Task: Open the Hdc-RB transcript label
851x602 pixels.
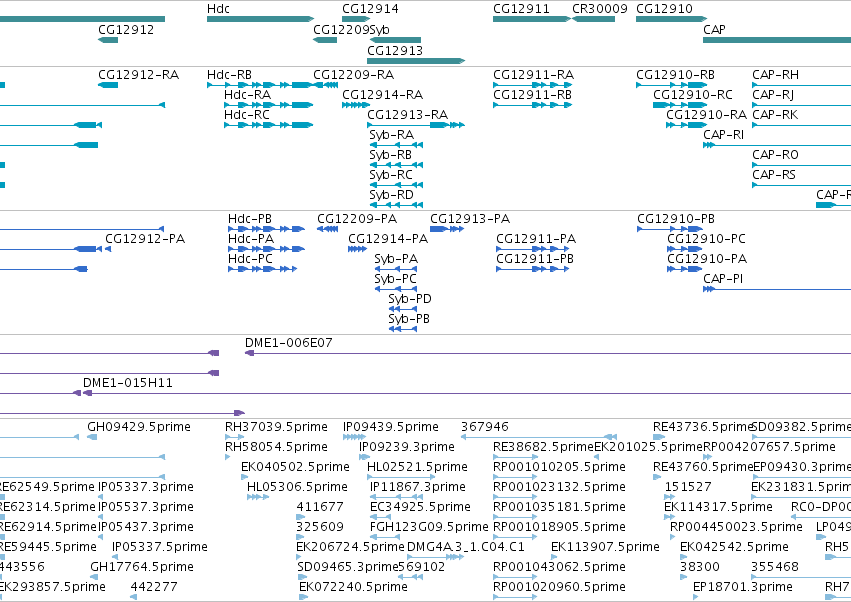Action: coord(230,74)
